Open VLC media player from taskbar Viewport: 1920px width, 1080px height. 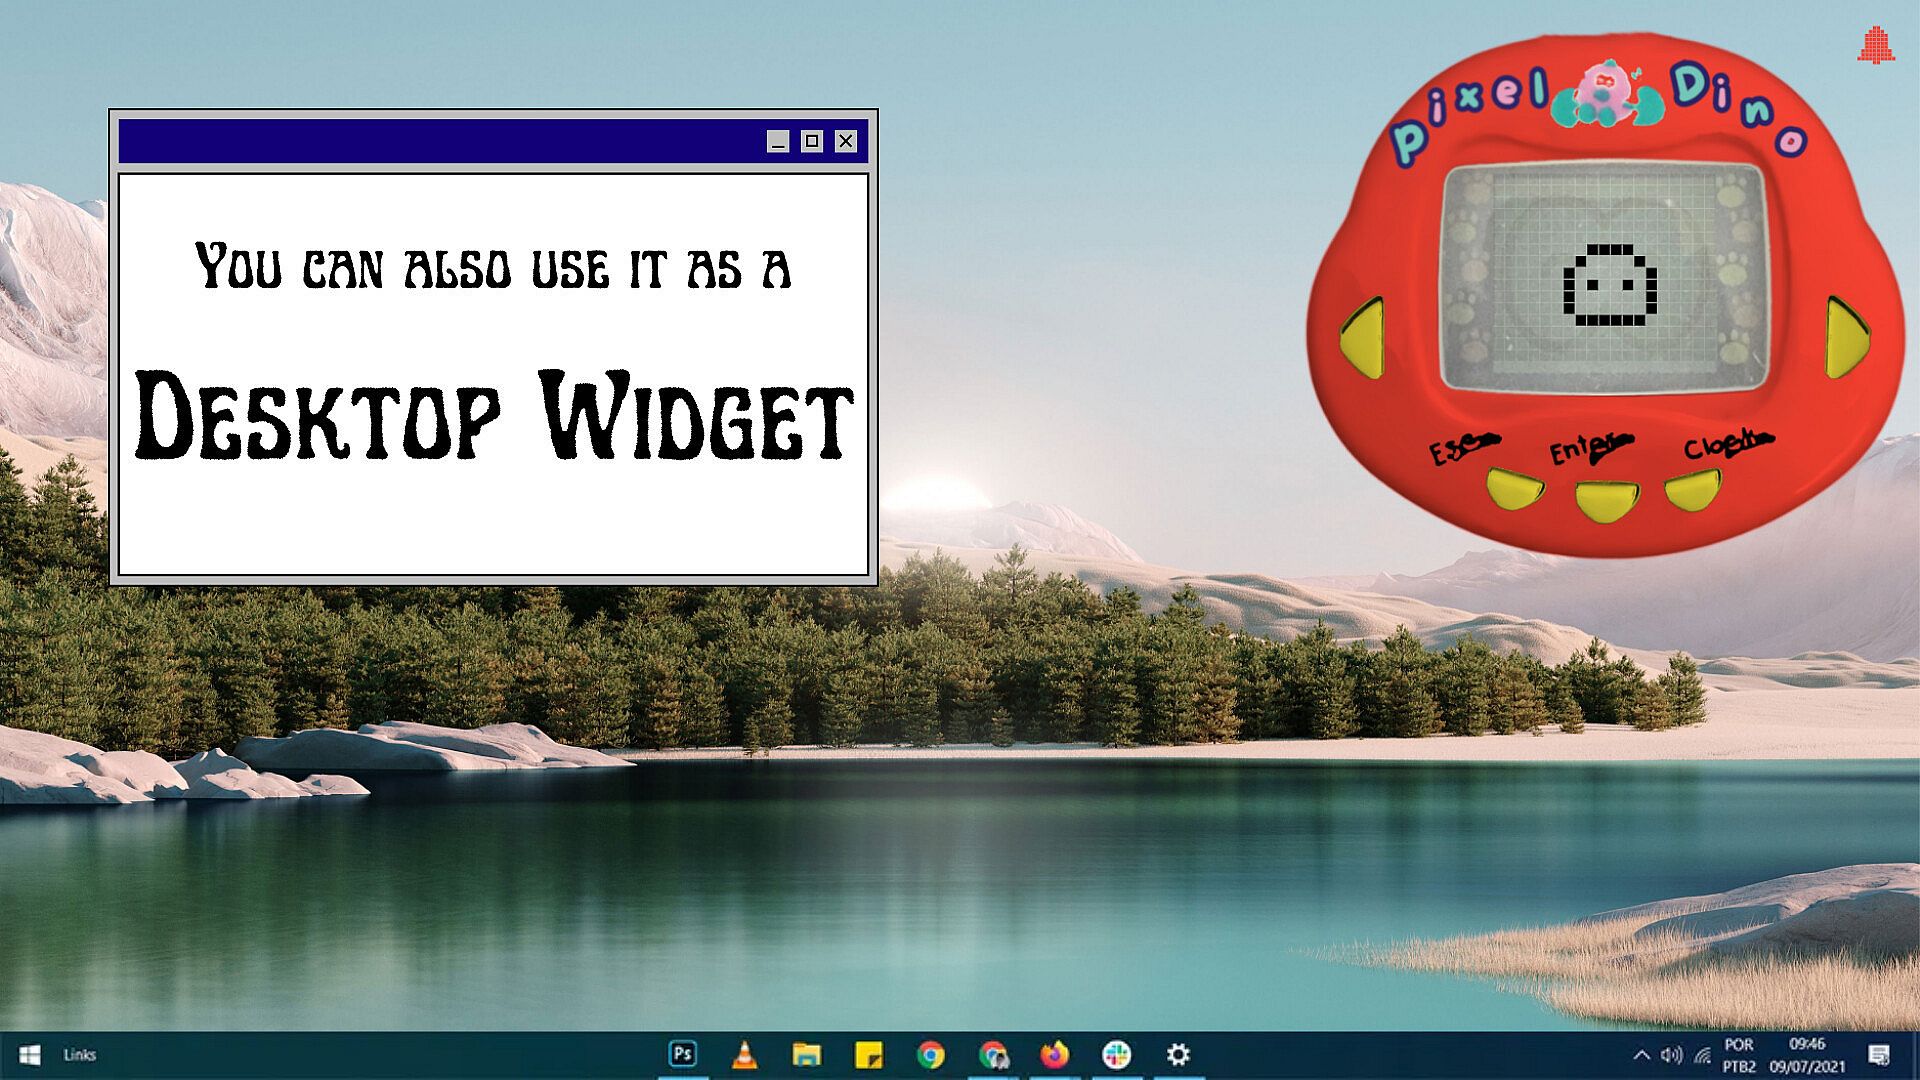point(744,1054)
